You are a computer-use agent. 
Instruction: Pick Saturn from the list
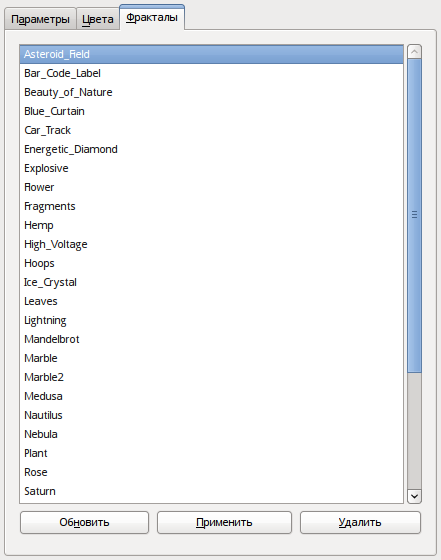point(211,491)
